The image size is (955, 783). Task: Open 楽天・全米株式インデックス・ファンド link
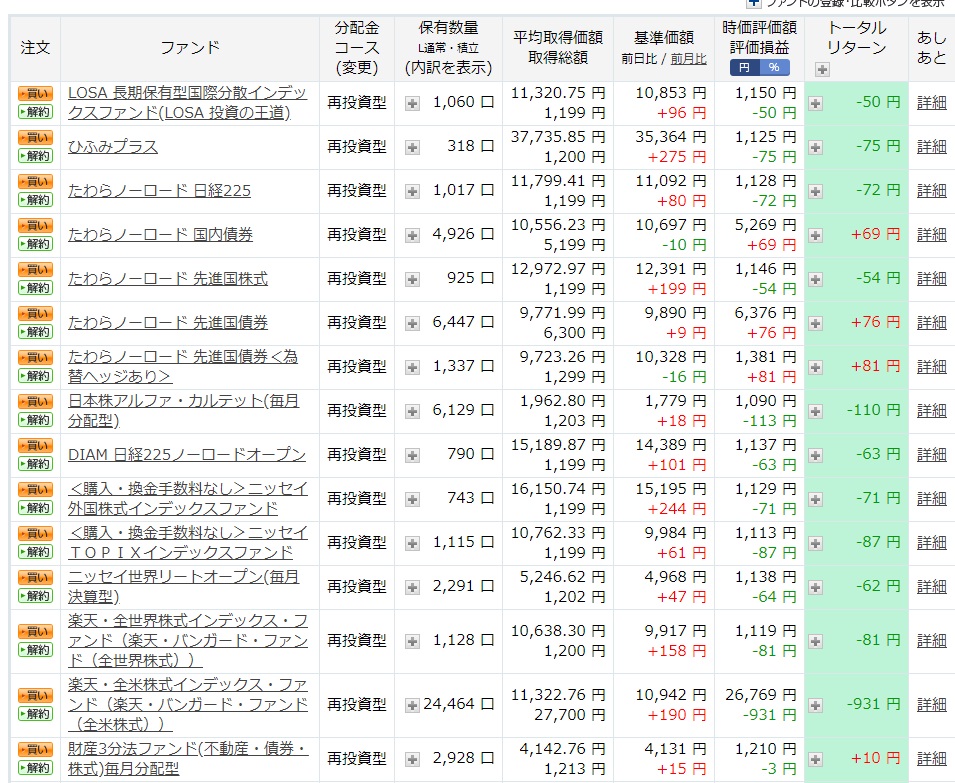coord(188,704)
